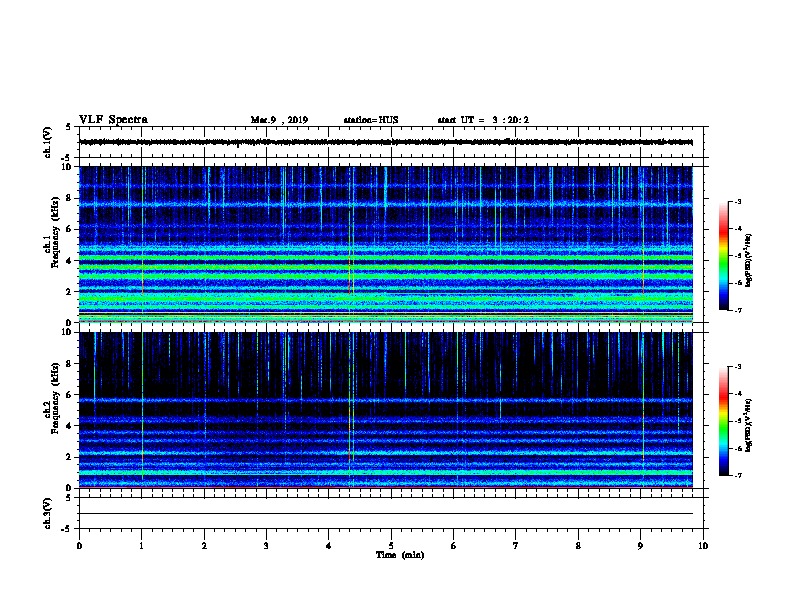Viewport: 792px width, 612px height.
Task: Click the "VLF Spectra" plot title
Action: pyautogui.click(x=113, y=120)
